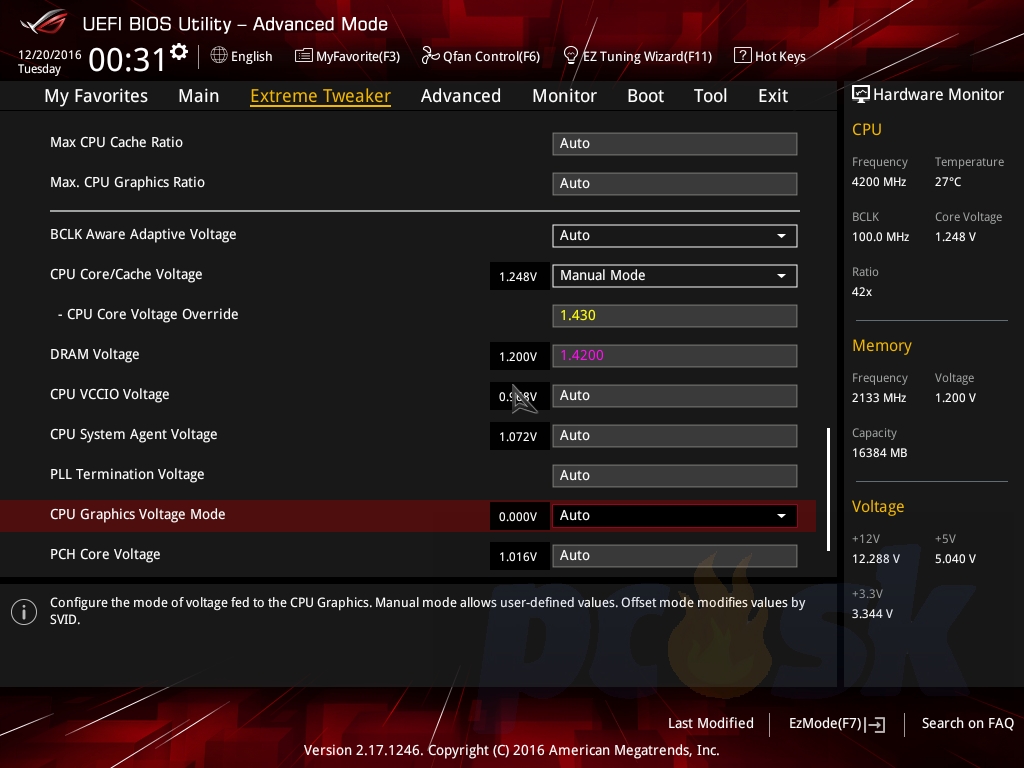Open English language selection
This screenshot has width=1024, height=768.
pyautogui.click(x=251, y=56)
